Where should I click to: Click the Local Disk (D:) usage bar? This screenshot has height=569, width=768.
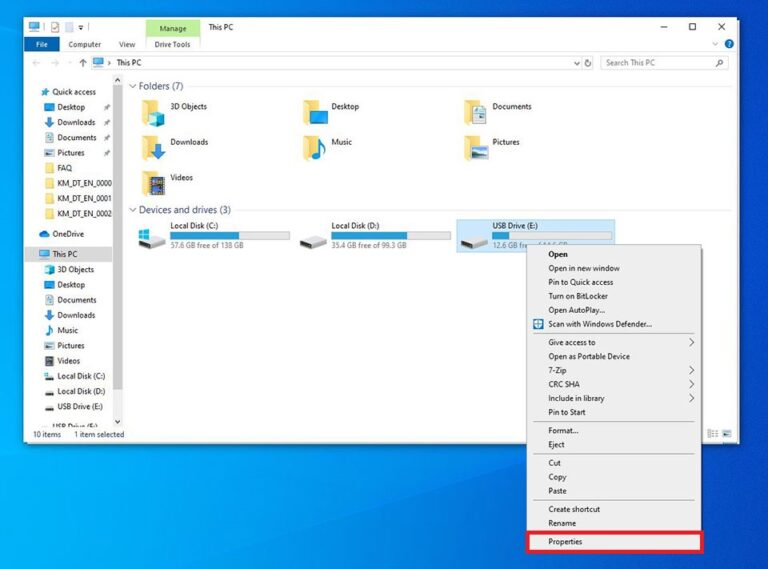click(391, 236)
